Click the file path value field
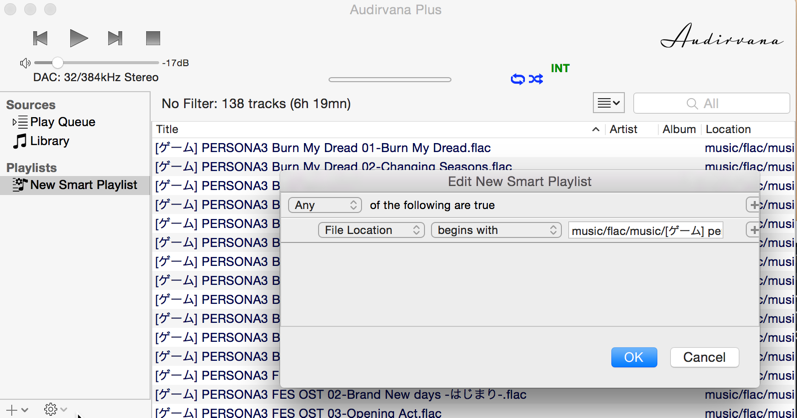The height and width of the screenshot is (418, 797). coord(646,230)
